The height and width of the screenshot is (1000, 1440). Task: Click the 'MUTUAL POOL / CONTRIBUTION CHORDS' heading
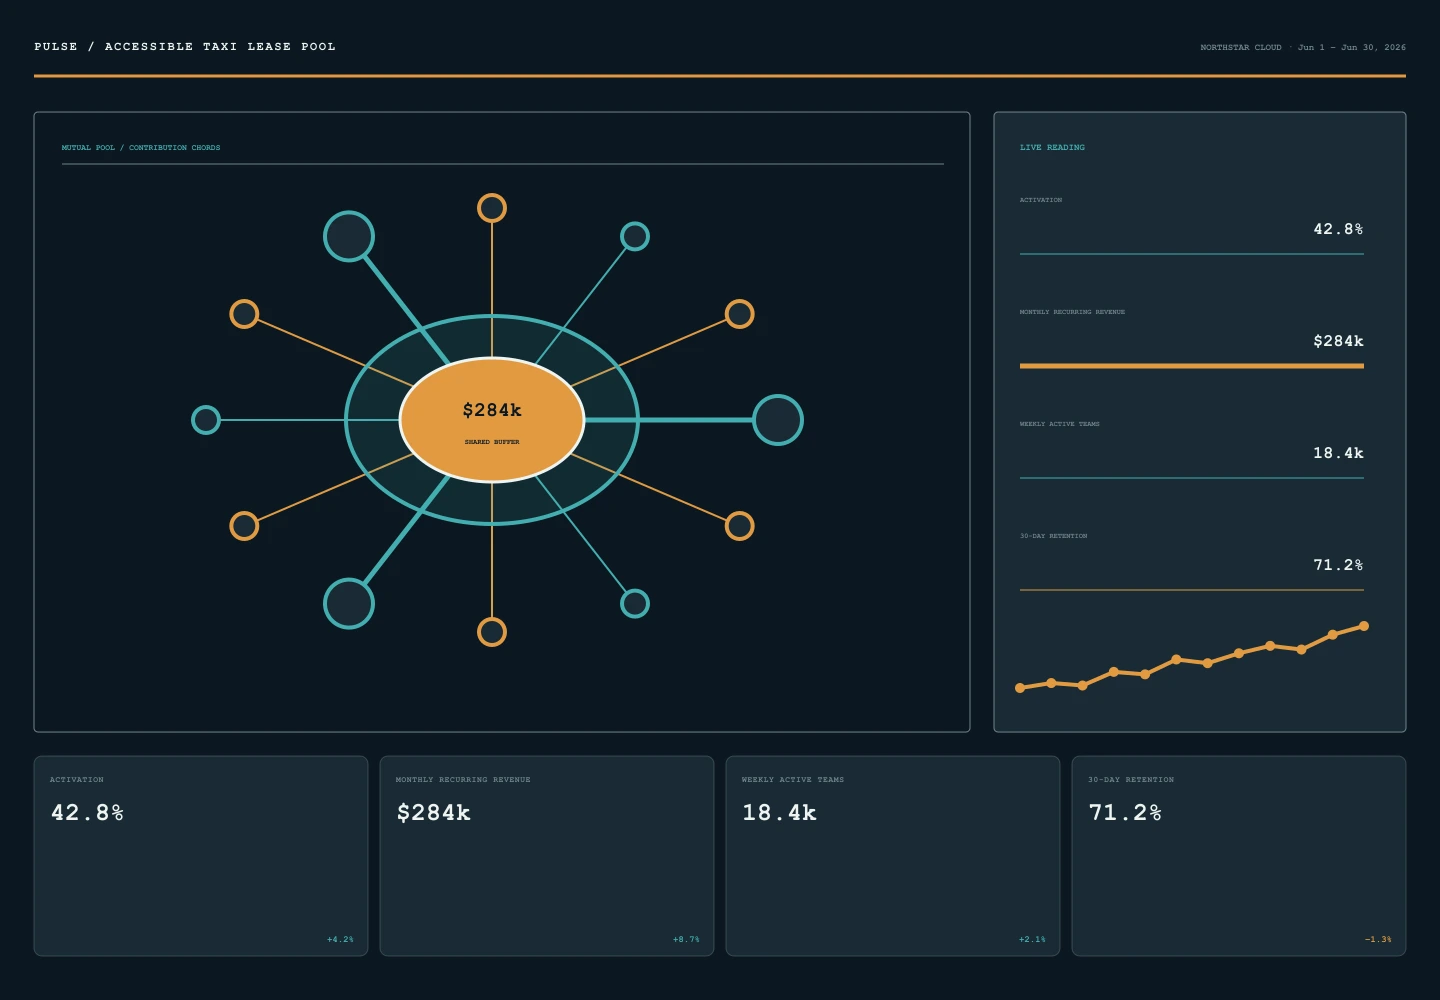tap(141, 148)
